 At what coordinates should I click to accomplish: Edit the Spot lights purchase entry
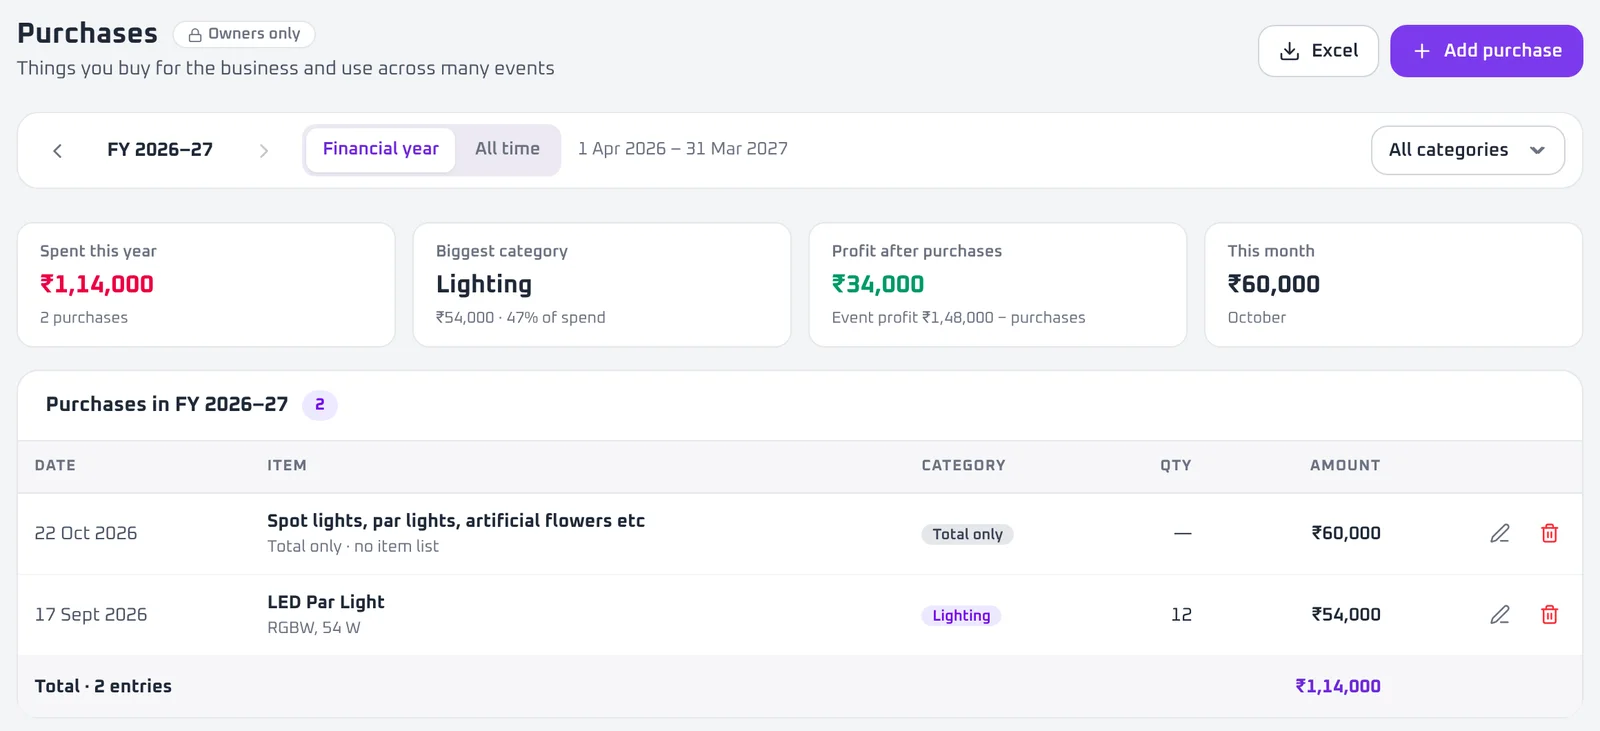1499,534
